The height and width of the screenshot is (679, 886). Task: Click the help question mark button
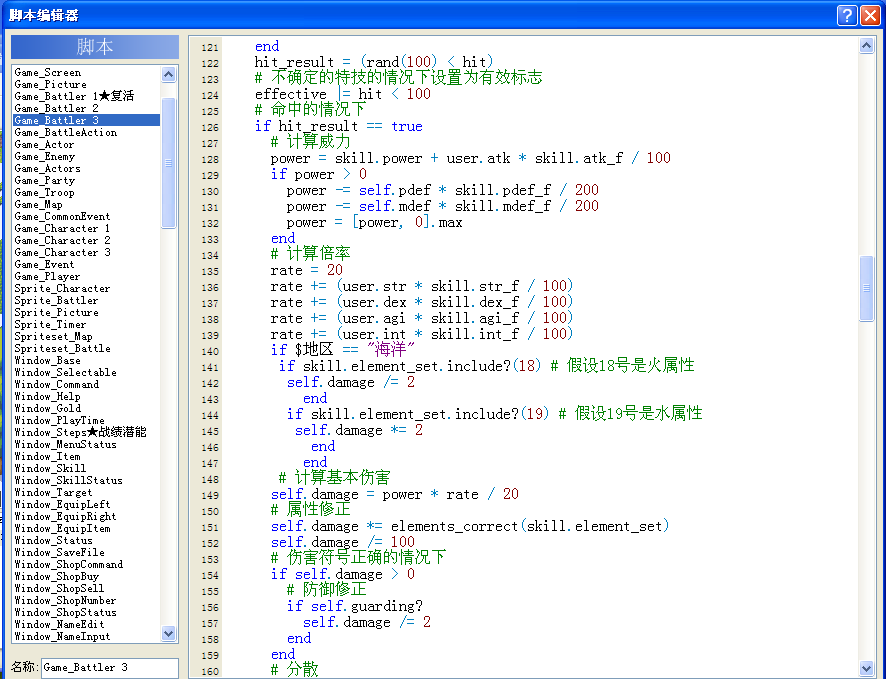(847, 15)
